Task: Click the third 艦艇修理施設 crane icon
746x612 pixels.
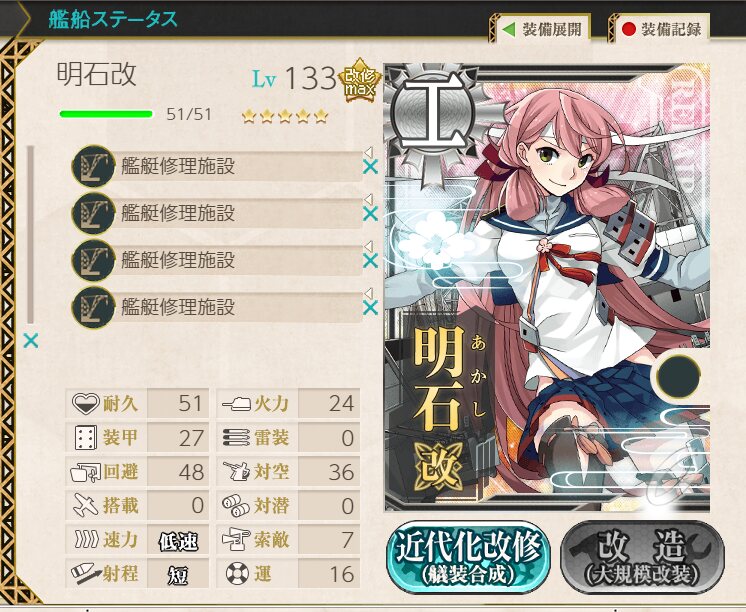Action: [93, 260]
